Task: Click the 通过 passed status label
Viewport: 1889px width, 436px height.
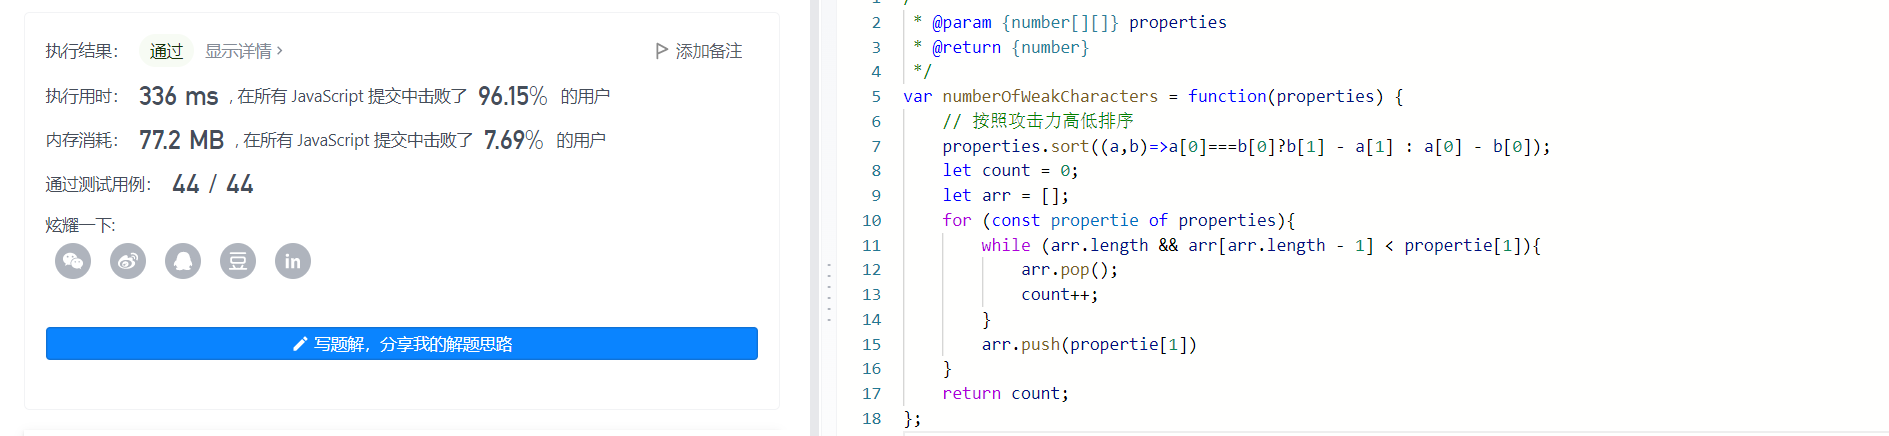Action: click(166, 51)
